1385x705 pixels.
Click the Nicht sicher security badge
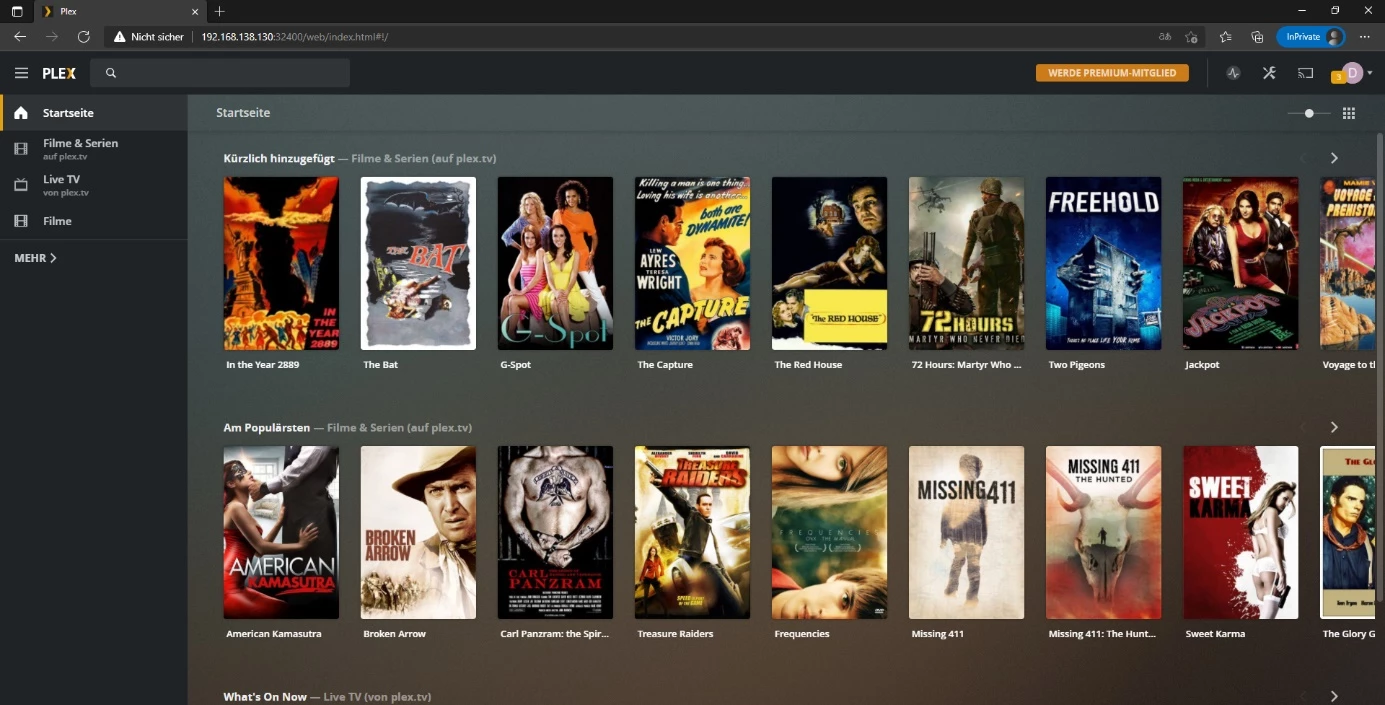(x=148, y=36)
